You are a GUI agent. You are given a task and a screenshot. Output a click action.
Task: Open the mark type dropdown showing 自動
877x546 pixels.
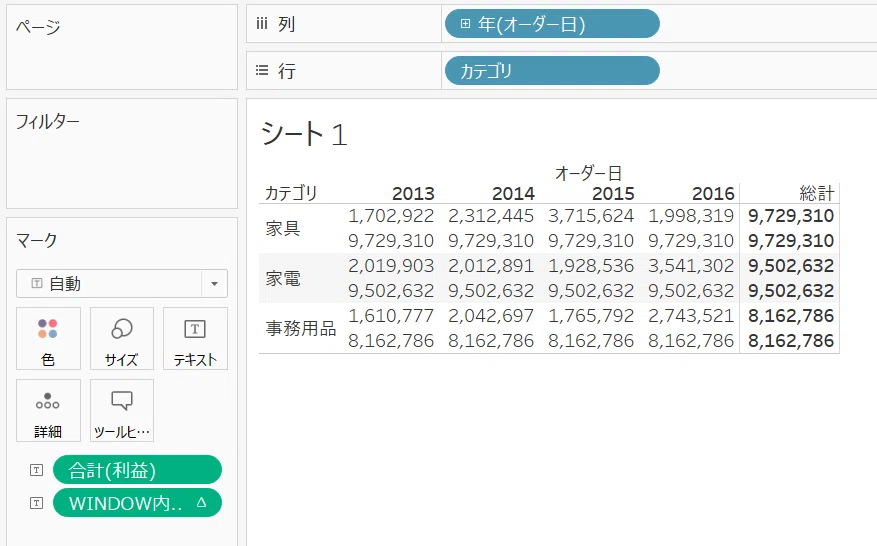tap(122, 284)
